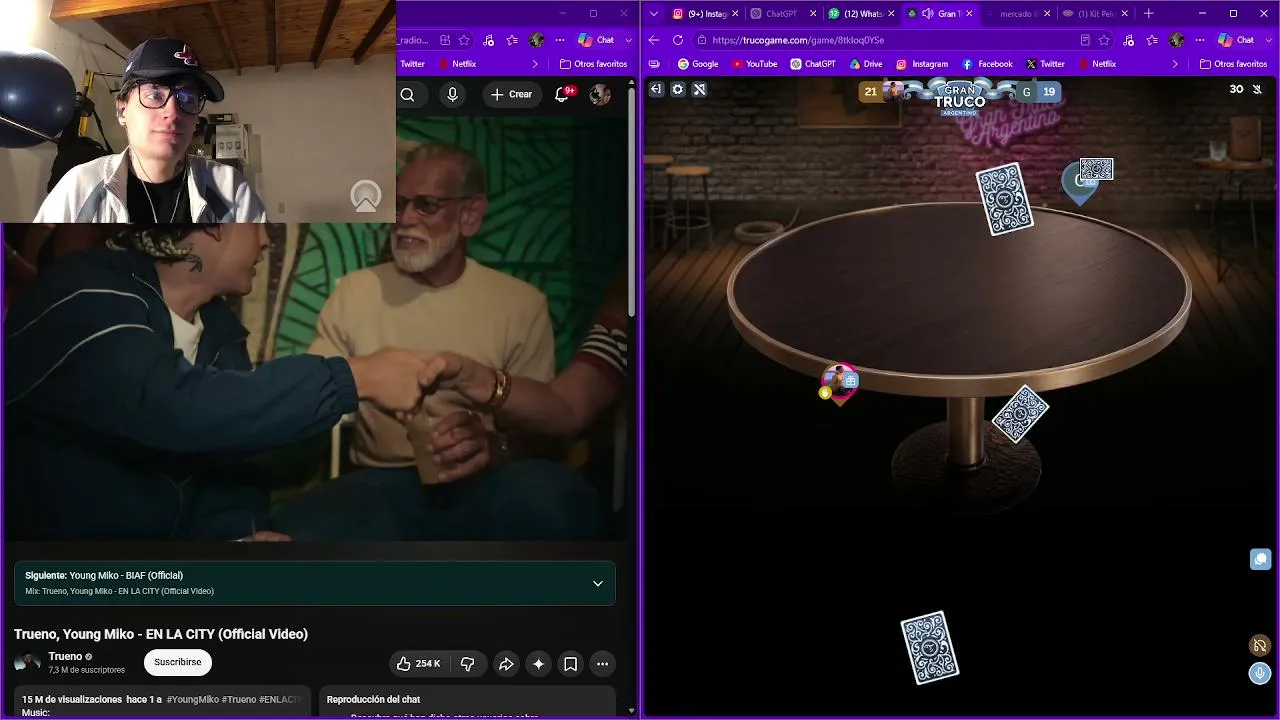Image resolution: width=1280 pixels, height=720 pixels.
Task: Click the player avatar at table's left edge
Action: (x=839, y=381)
